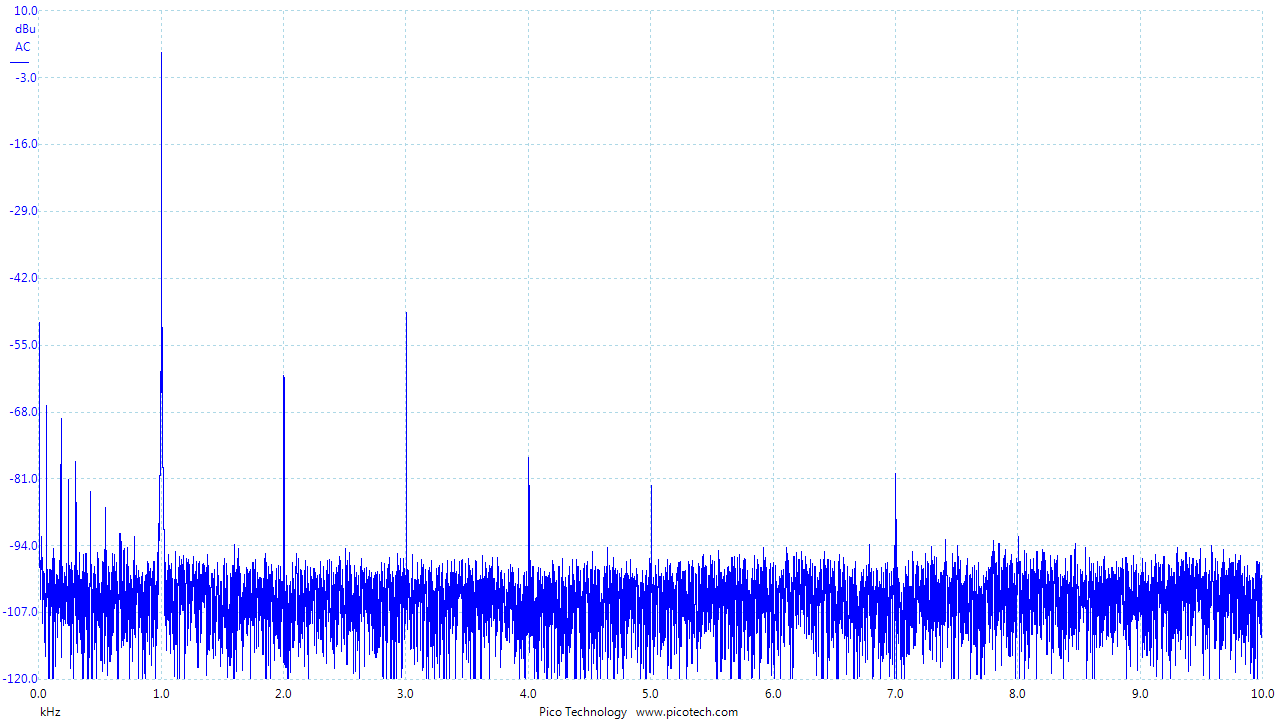Click the -3.0 amplitude axis label
Viewport: 1280px width, 720px height.
coord(27,78)
